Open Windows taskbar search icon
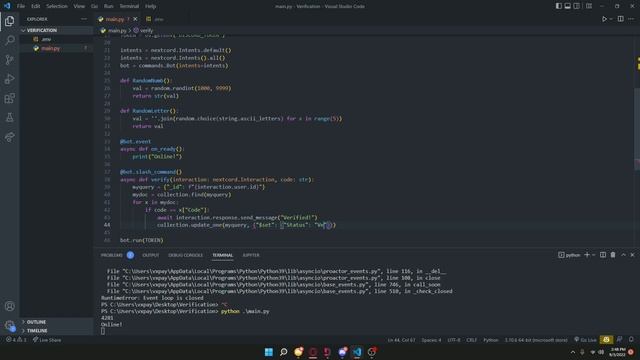The height and width of the screenshot is (360, 640). click(x=283, y=352)
